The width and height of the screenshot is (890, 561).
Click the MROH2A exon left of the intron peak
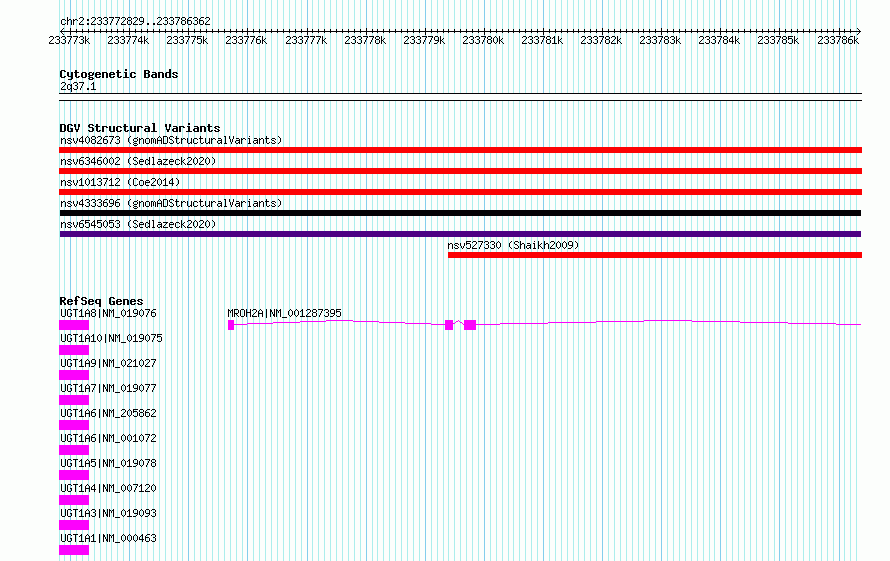pos(449,325)
